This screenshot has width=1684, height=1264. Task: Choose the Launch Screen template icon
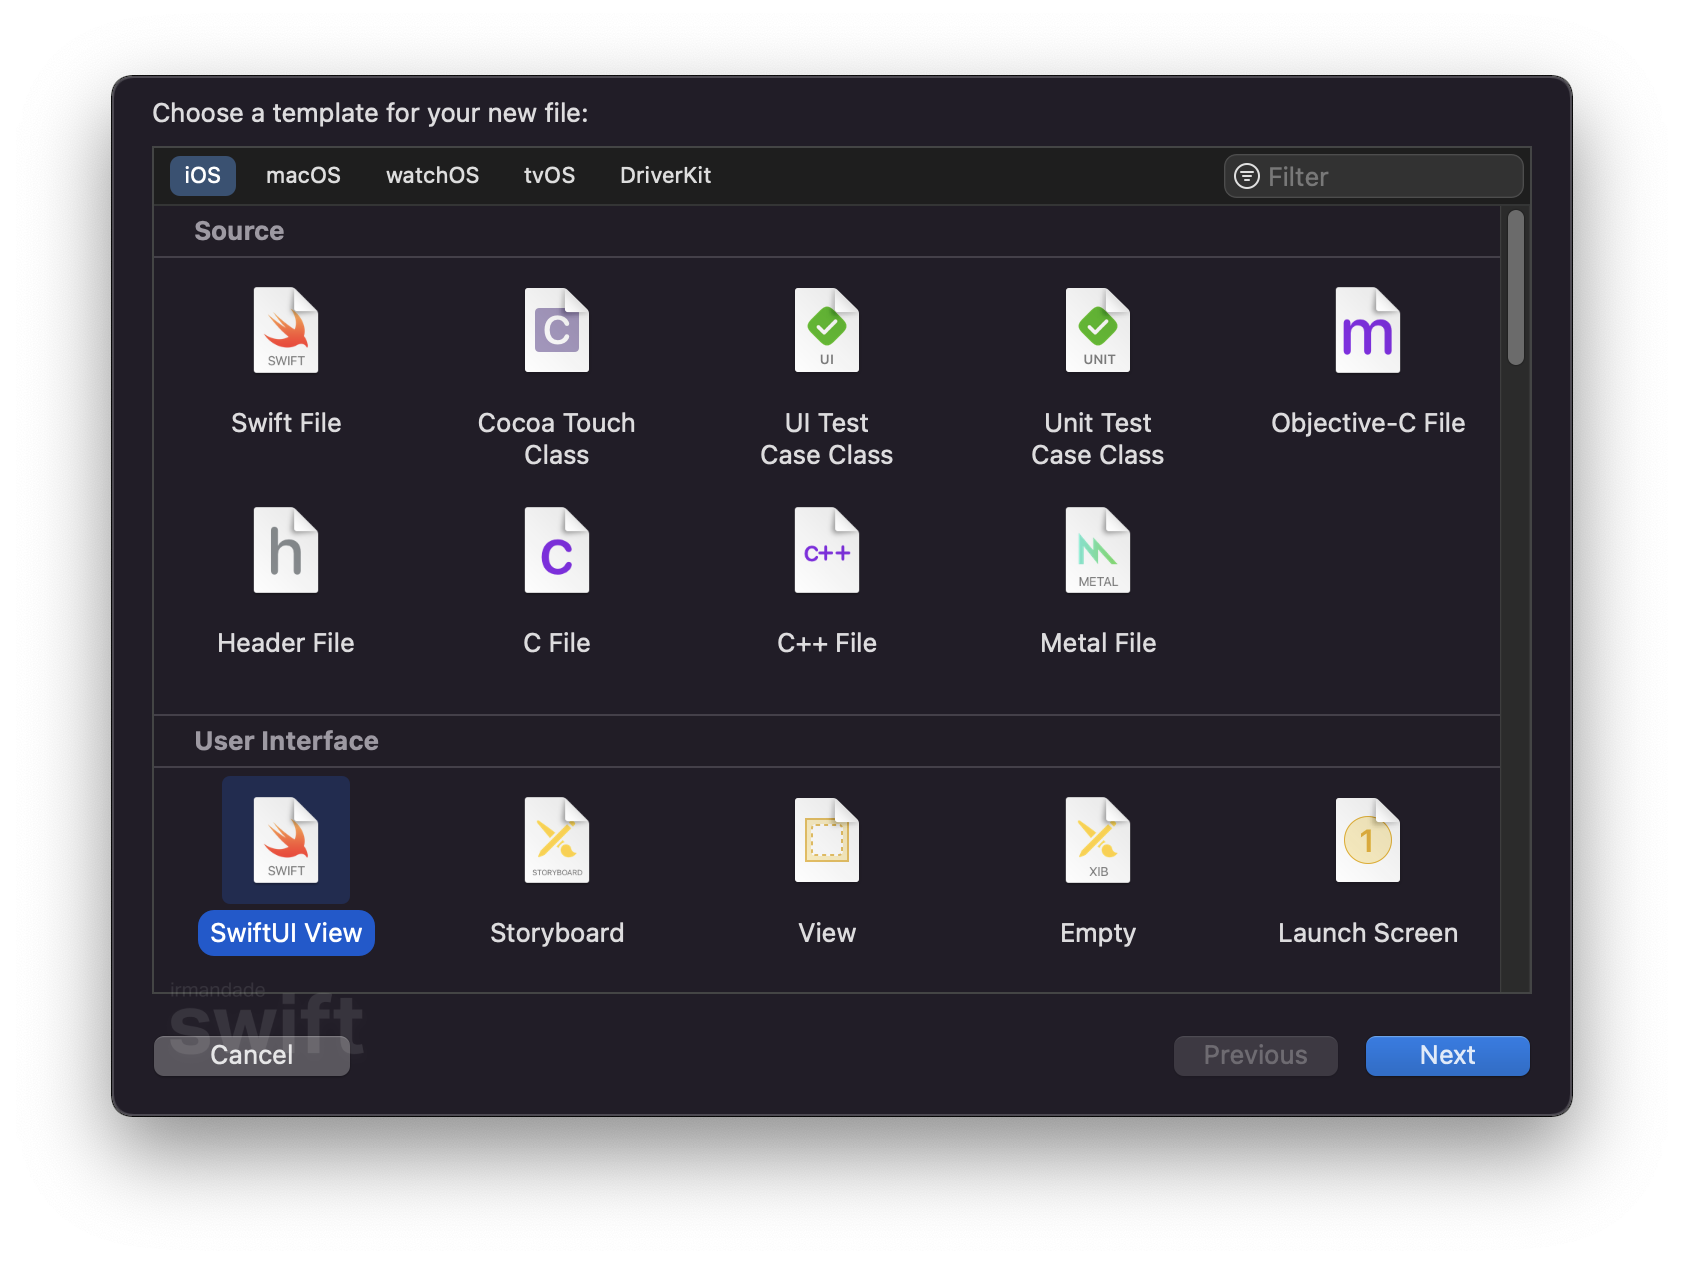click(1368, 840)
